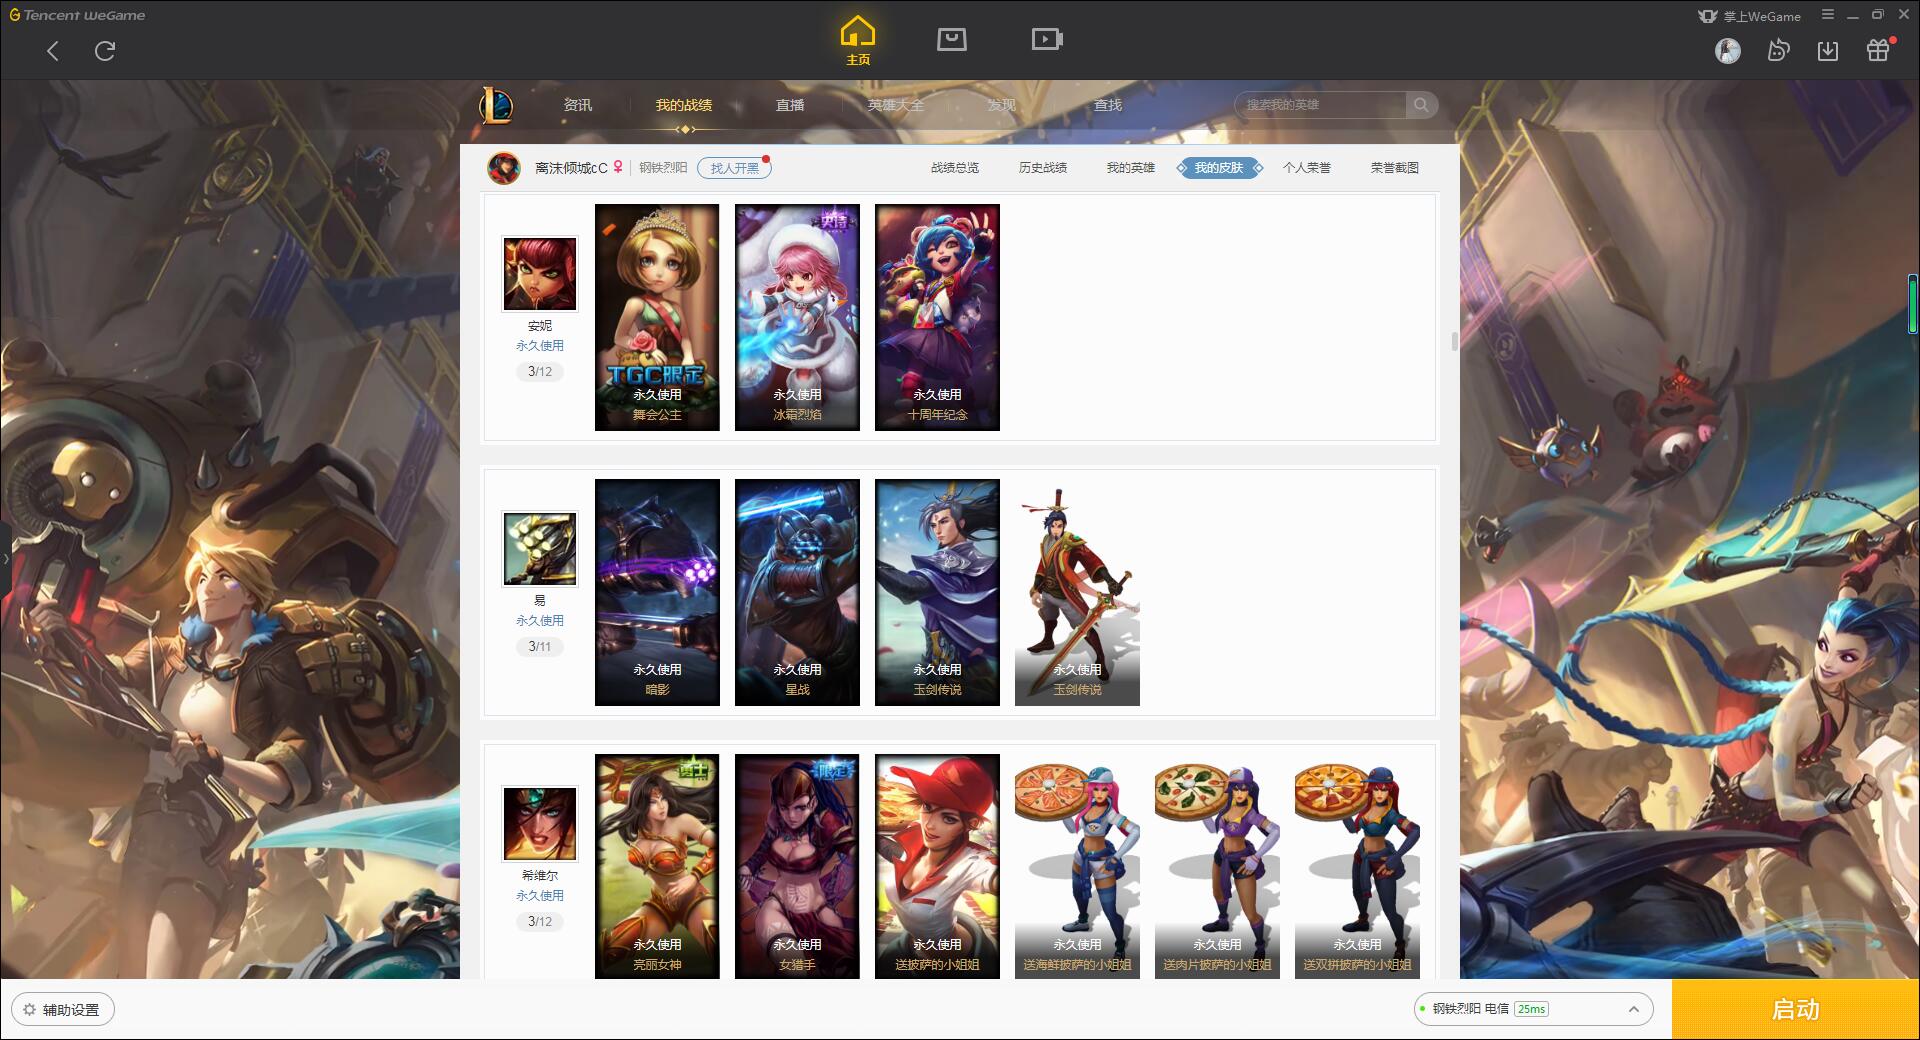This screenshot has height=1040, width=1920.
Task: Expand the left side panel arrow
Action: coord(5,558)
